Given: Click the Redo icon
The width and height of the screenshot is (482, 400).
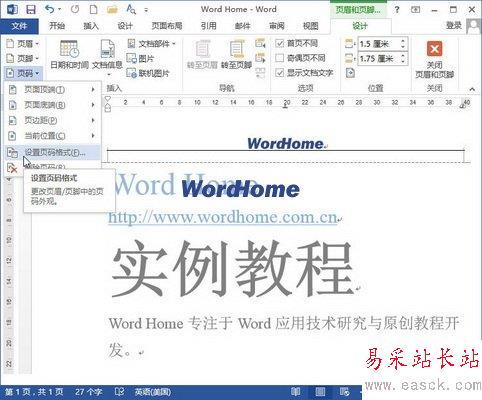Looking at the screenshot, I should 75,9.
